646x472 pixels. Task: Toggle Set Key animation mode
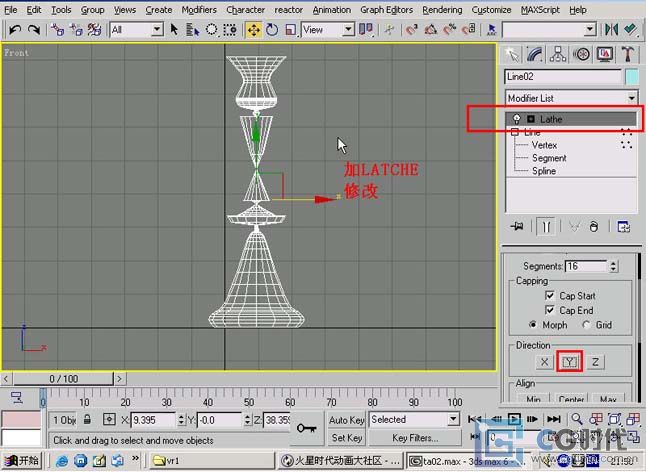click(x=346, y=437)
